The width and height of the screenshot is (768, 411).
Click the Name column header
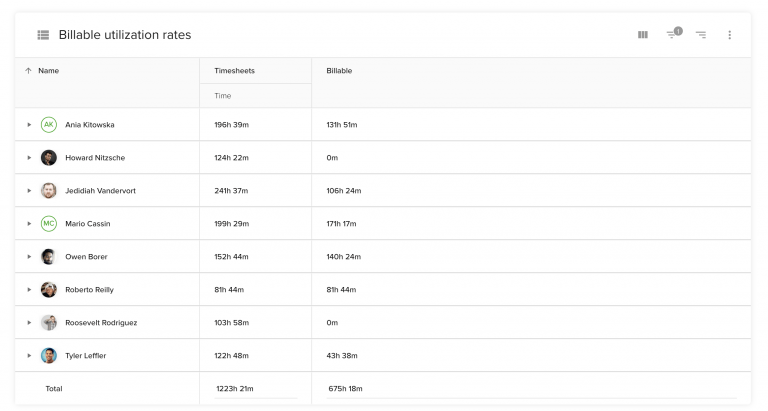click(48, 71)
